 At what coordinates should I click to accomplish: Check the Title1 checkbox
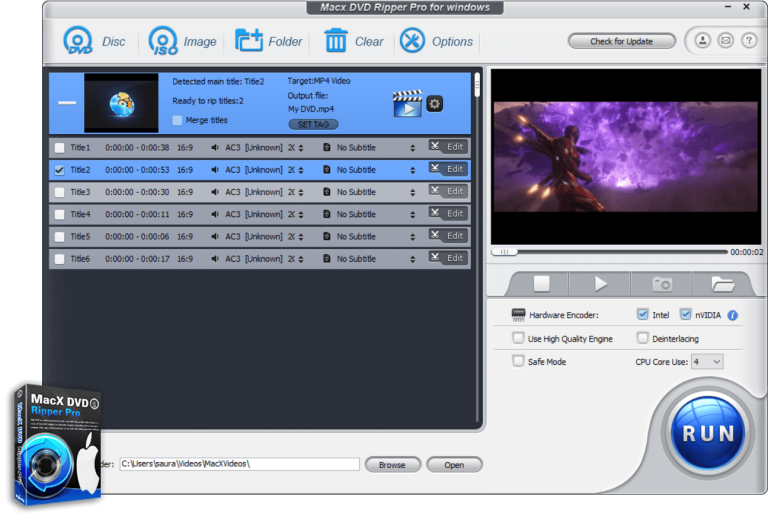click(59, 147)
